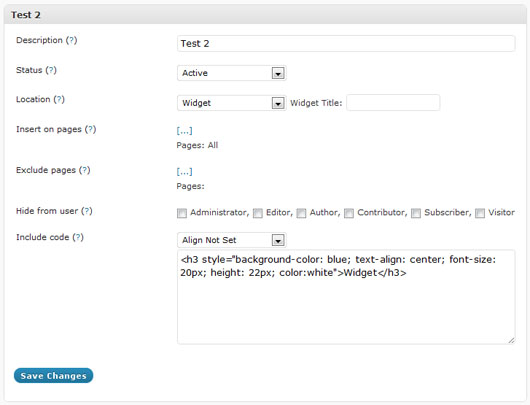Click the Save Changes button
The height and width of the screenshot is (405, 530).
[x=53, y=376]
